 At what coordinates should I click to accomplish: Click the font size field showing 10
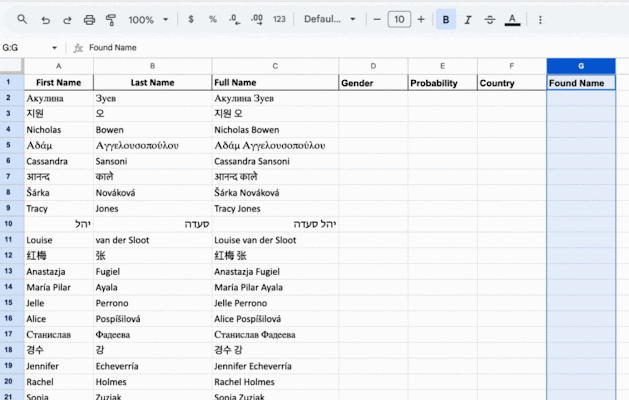click(399, 19)
